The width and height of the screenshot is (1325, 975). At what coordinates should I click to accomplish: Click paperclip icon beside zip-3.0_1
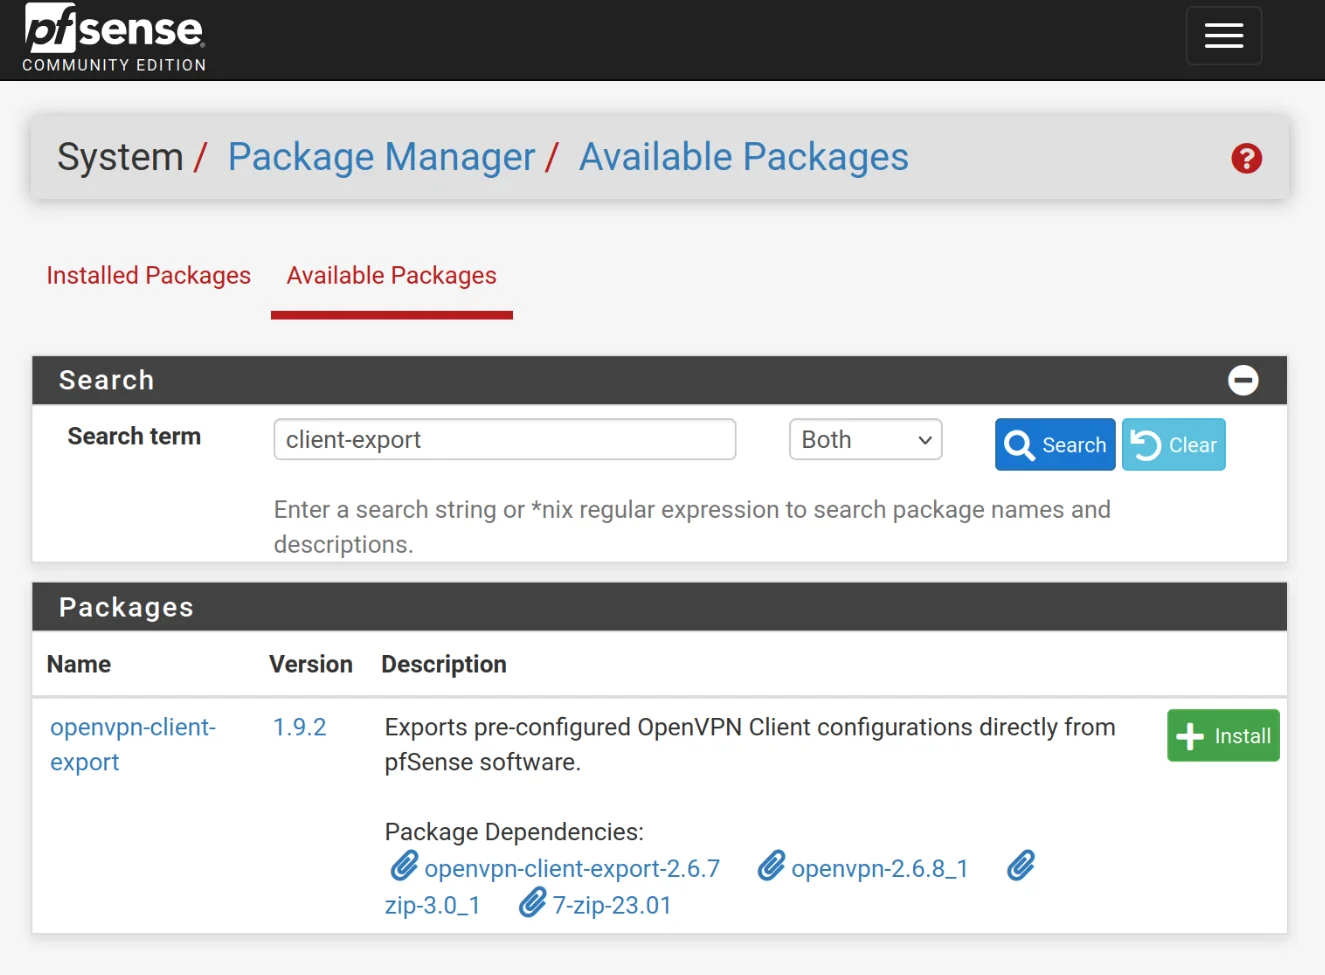pos(1021,866)
